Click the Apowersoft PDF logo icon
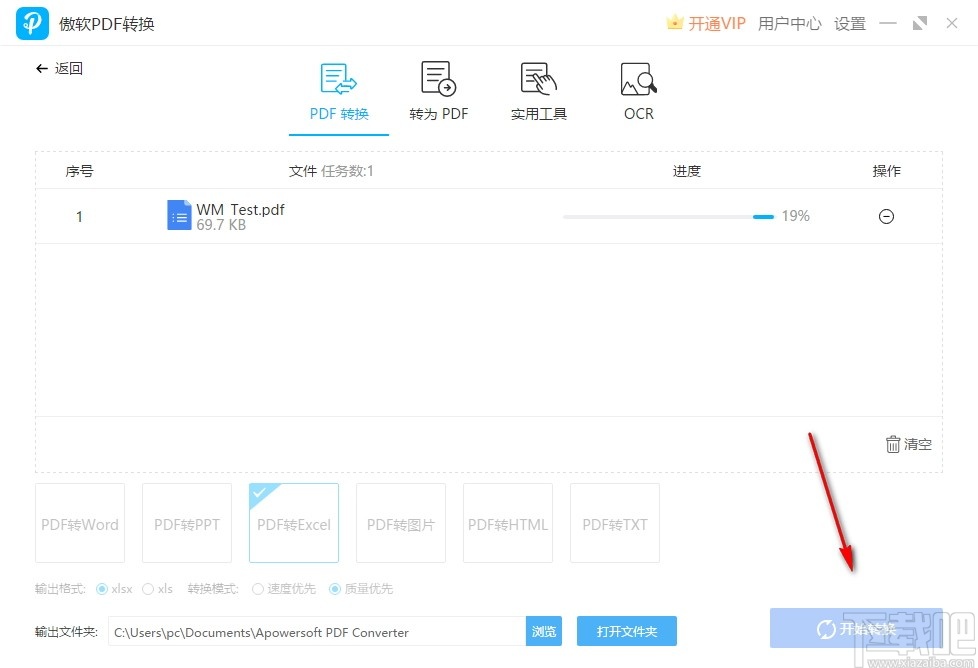Image resolution: width=978 pixels, height=668 pixels. point(31,22)
